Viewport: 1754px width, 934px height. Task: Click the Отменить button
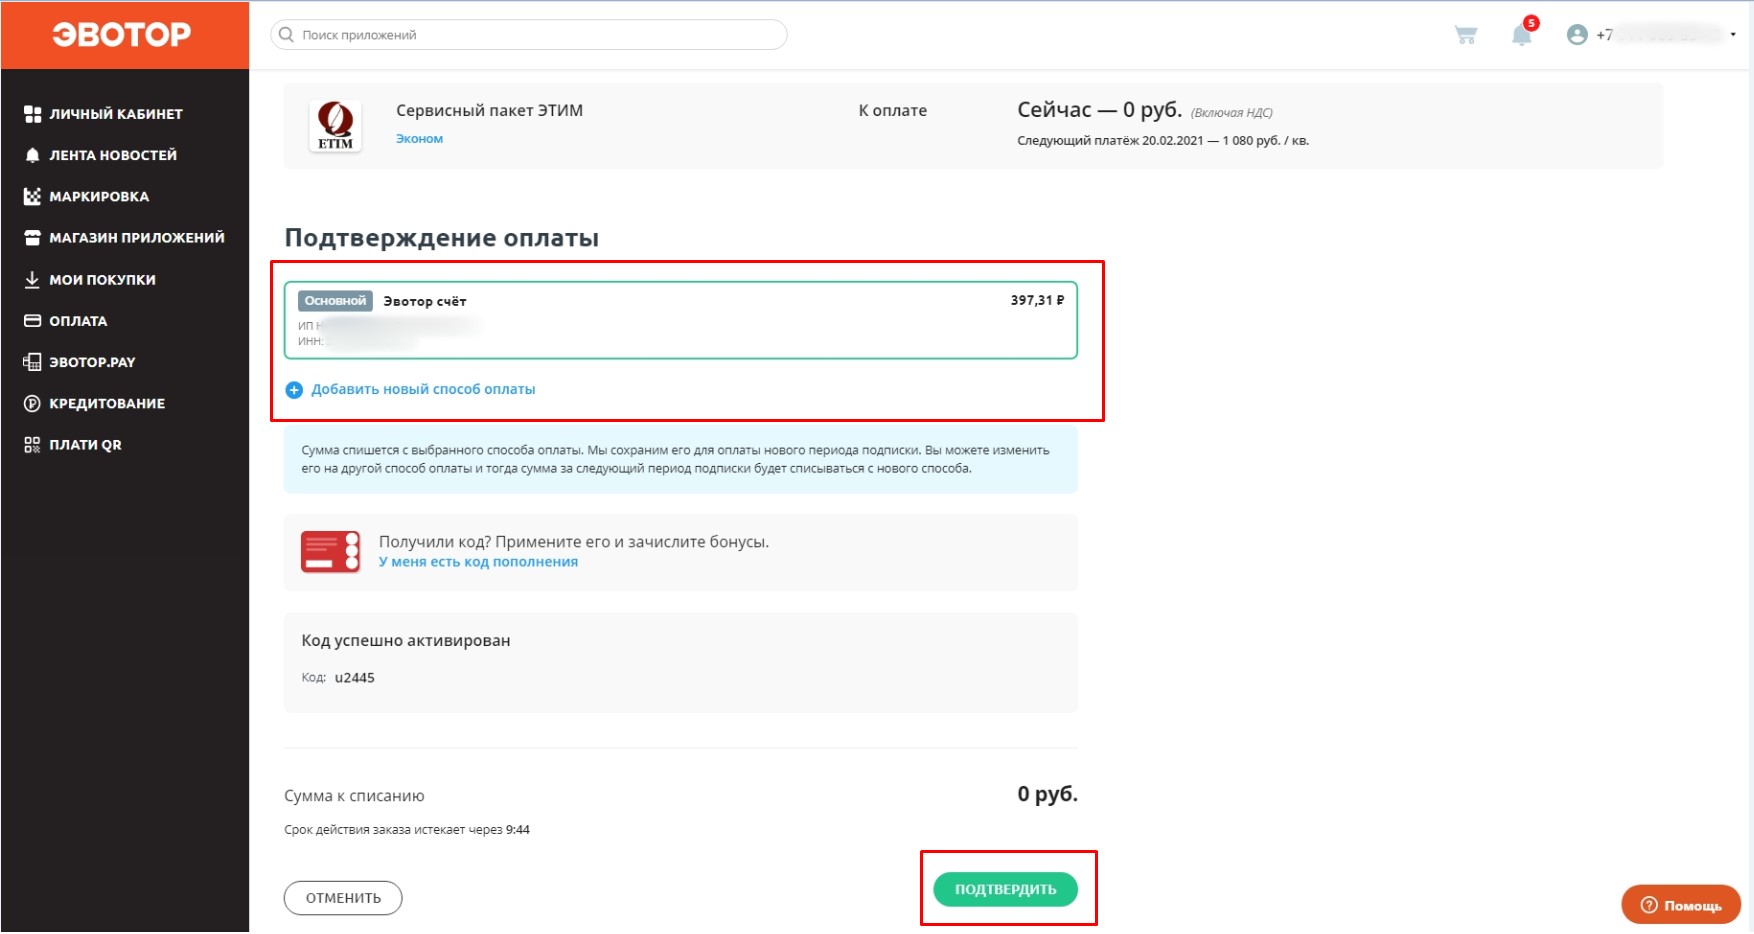[343, 898]
